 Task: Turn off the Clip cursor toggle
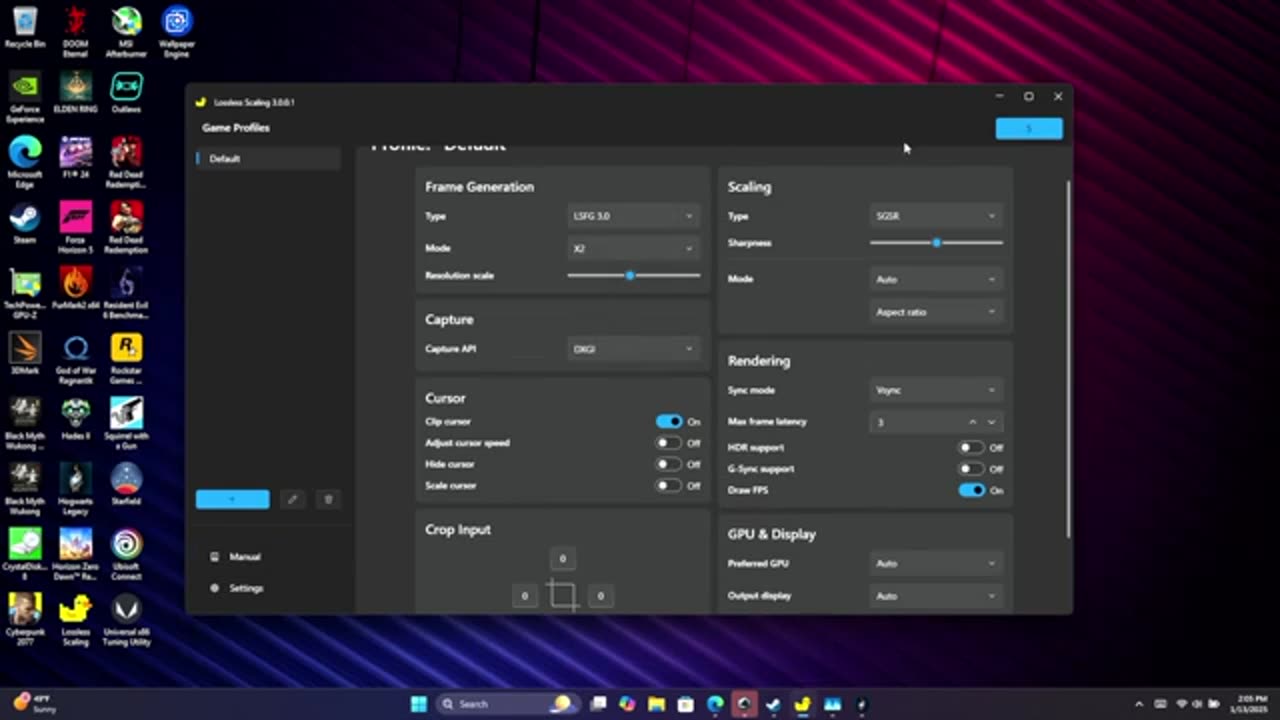pyautogui.click(x=669, y=422)
